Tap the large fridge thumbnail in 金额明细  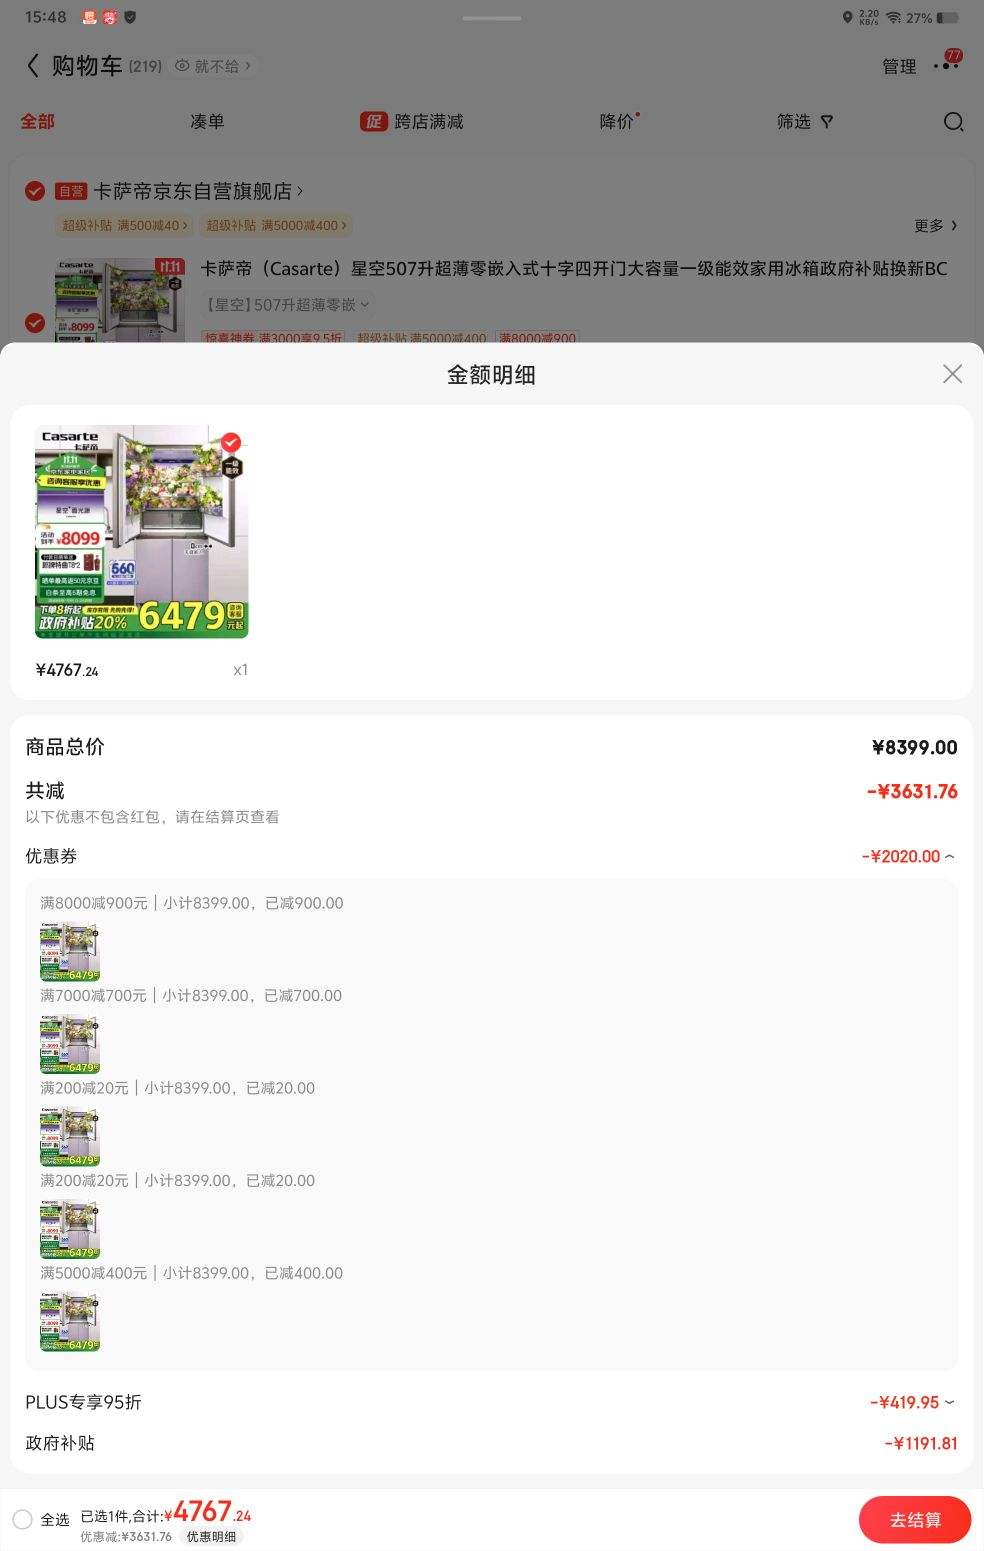(141, 532)
